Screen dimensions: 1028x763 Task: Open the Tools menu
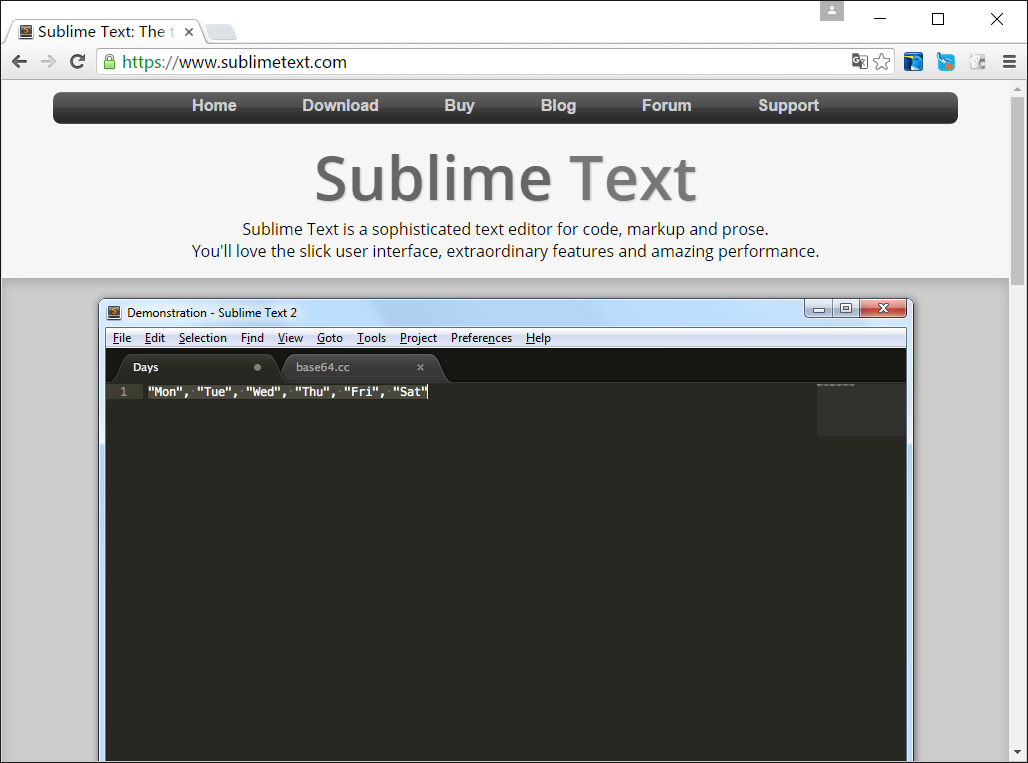pyautogui.click(x=371, y=338)
